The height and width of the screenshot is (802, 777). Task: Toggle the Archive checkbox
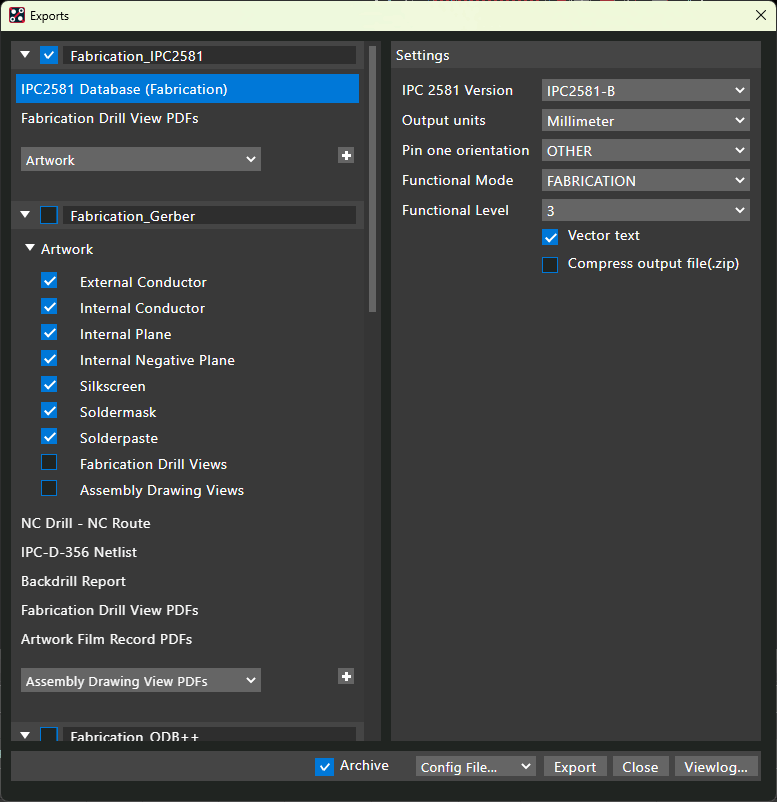(324, 766)
